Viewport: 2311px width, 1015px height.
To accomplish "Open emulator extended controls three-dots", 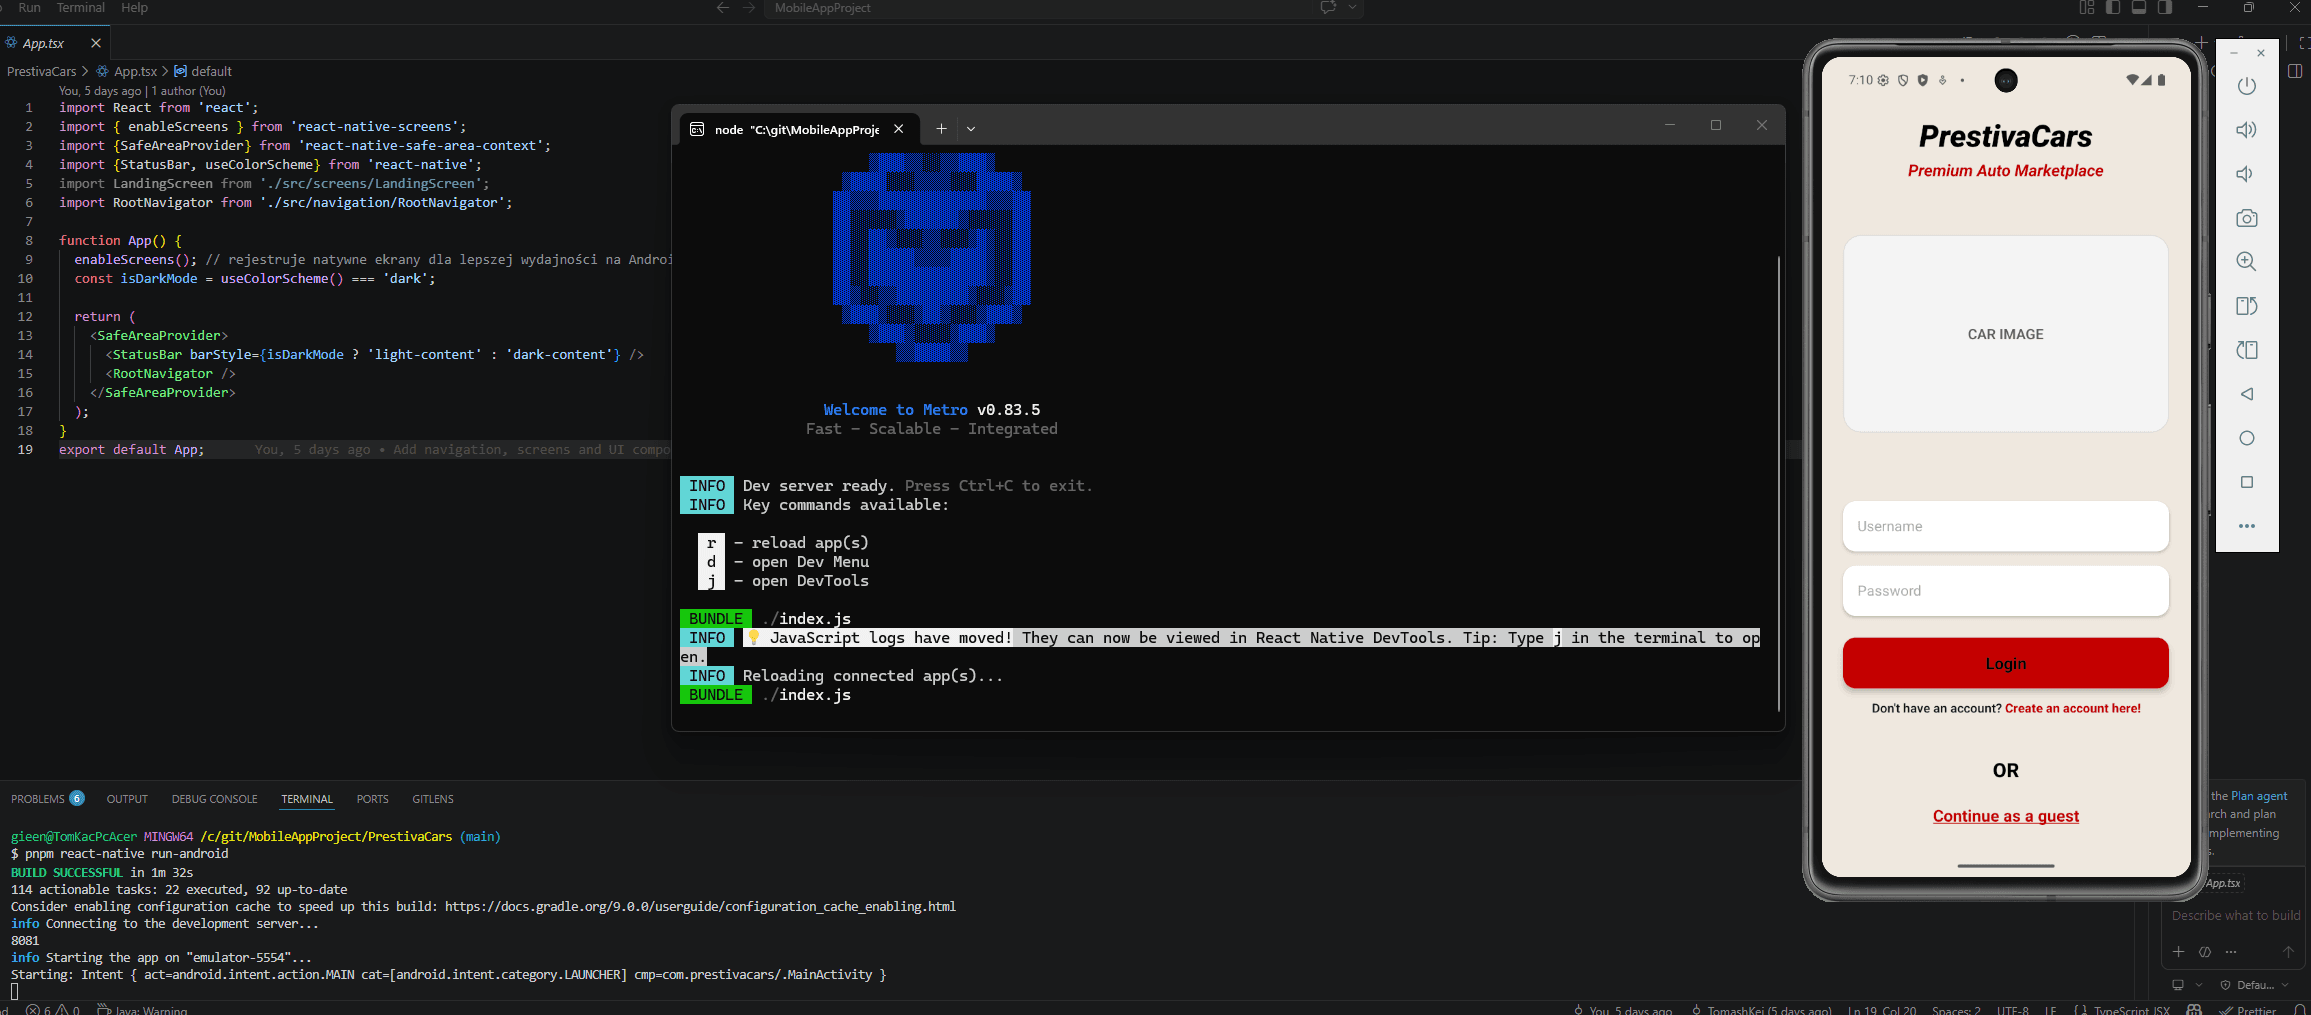I will click(x=2246, y=526).
